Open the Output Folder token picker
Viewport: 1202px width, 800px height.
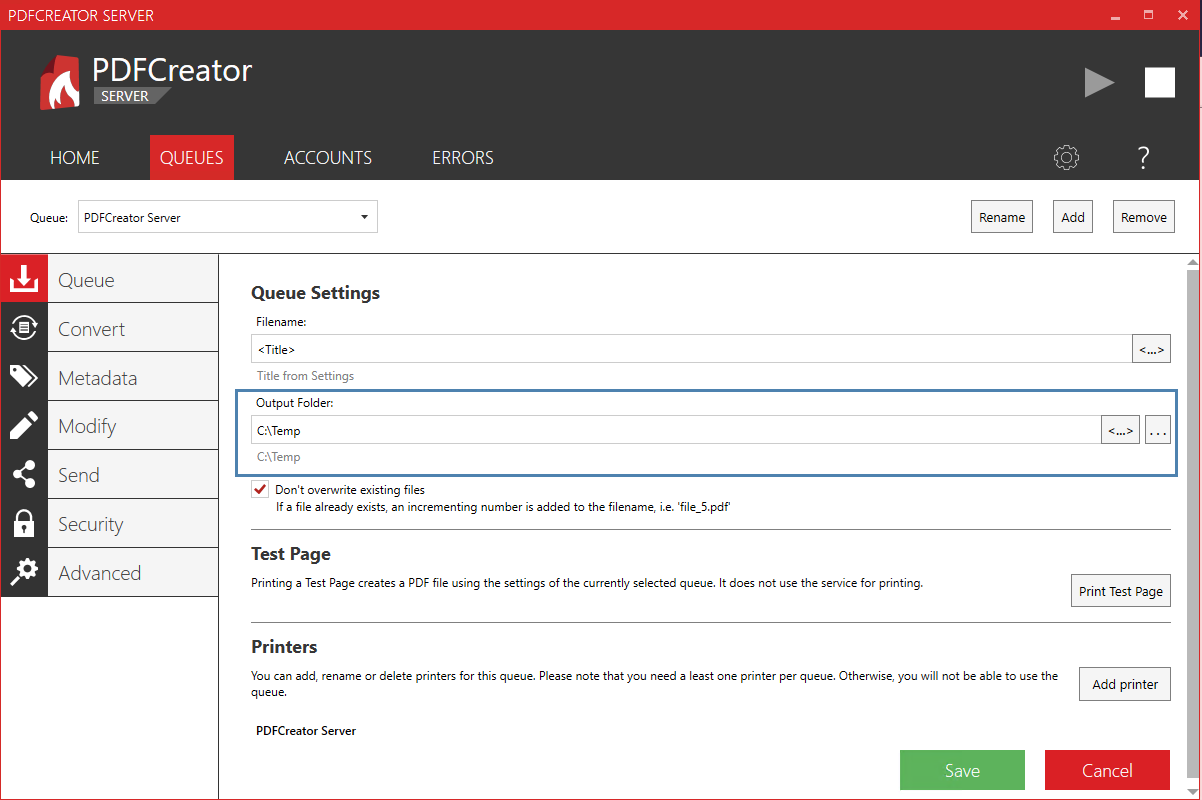tap(1120, 429)
